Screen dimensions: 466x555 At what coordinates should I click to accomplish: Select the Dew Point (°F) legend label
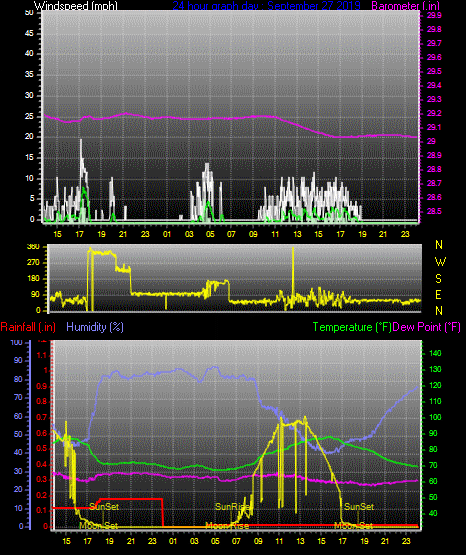pyautogui.click(x=427, y=327)
